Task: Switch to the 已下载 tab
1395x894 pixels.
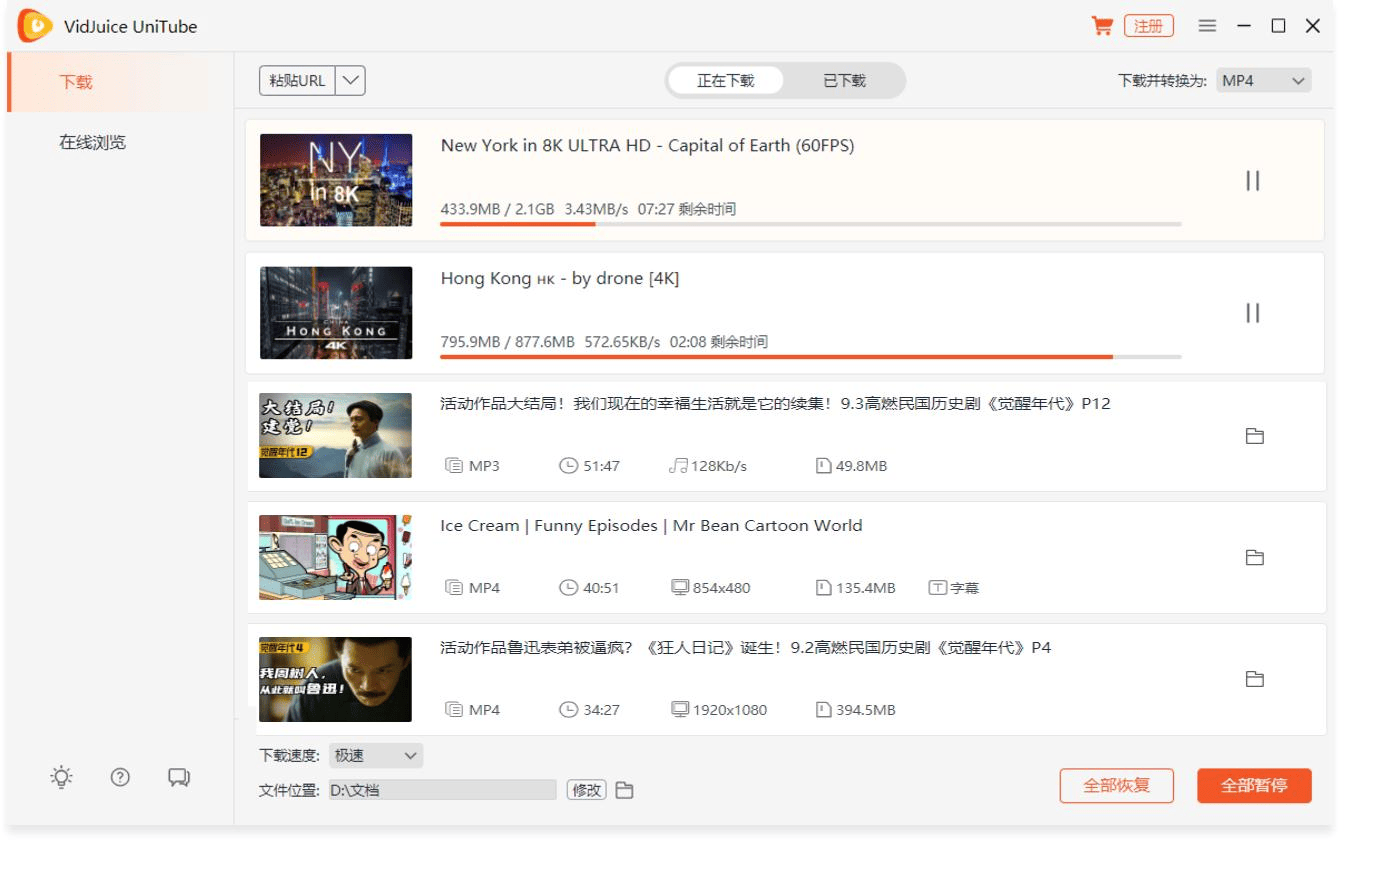Action: pos(844,81)
